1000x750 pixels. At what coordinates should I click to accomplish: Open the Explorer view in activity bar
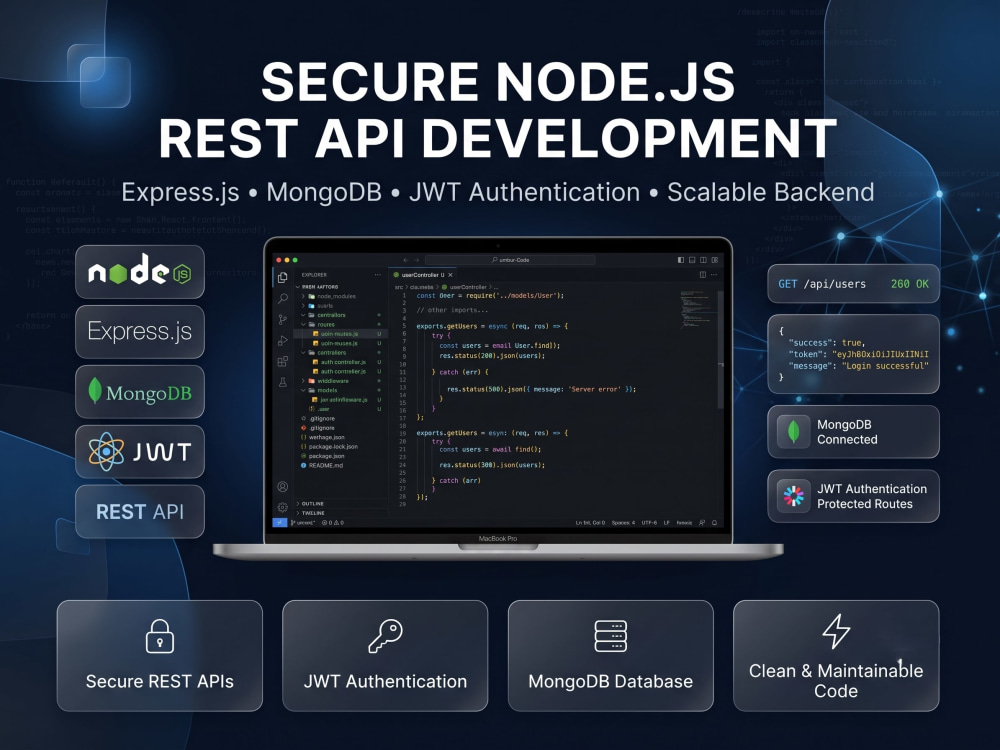(x=283, y=277)
